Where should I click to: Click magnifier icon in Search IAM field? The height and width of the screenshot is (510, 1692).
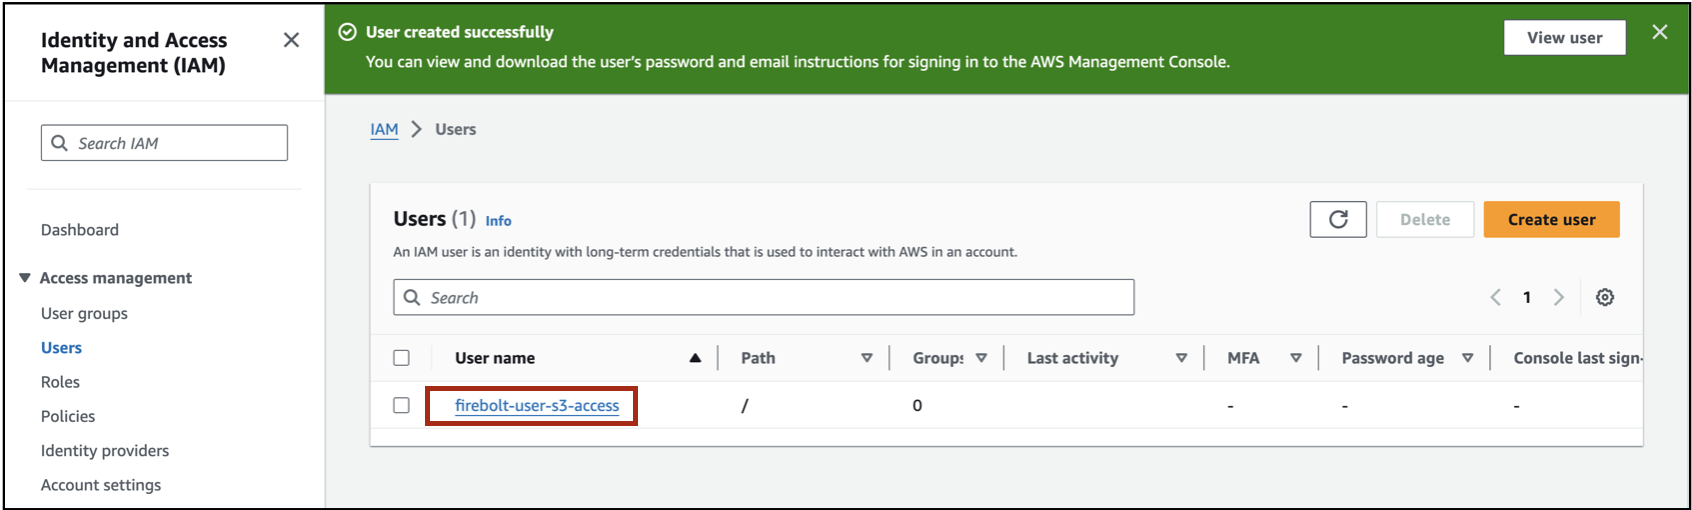coord(60,143)
